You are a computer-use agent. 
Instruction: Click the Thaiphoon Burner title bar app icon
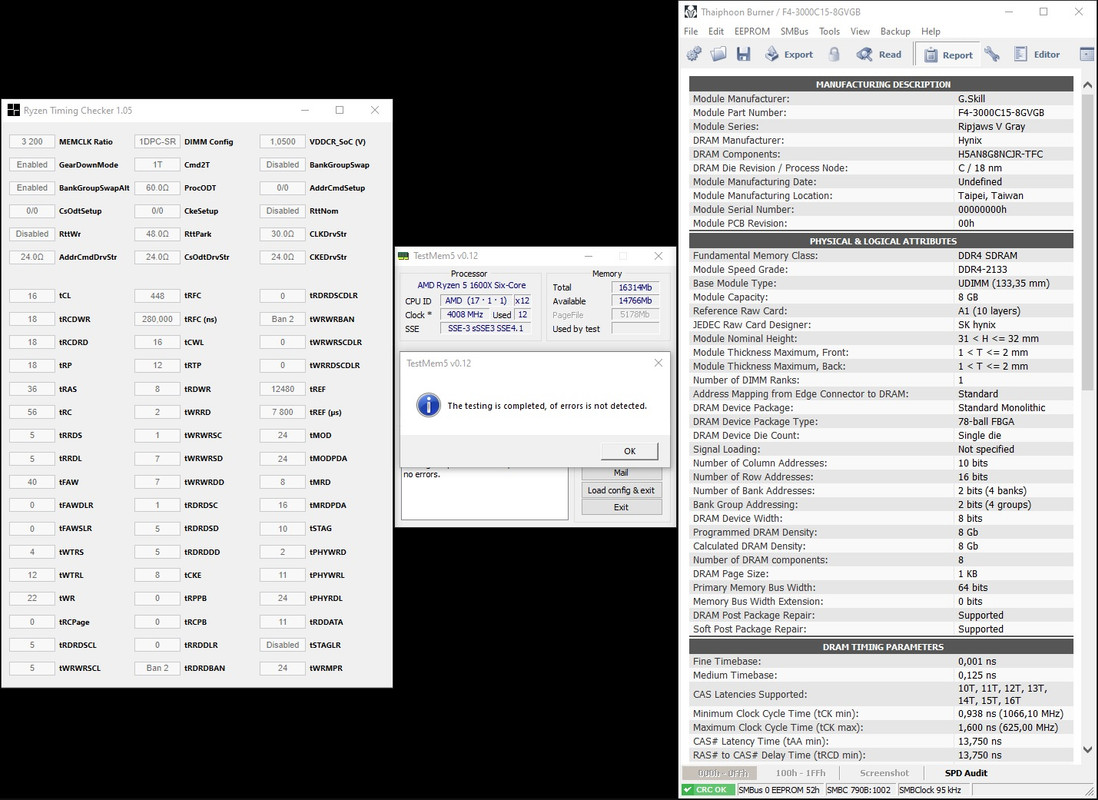coord(690,12)
